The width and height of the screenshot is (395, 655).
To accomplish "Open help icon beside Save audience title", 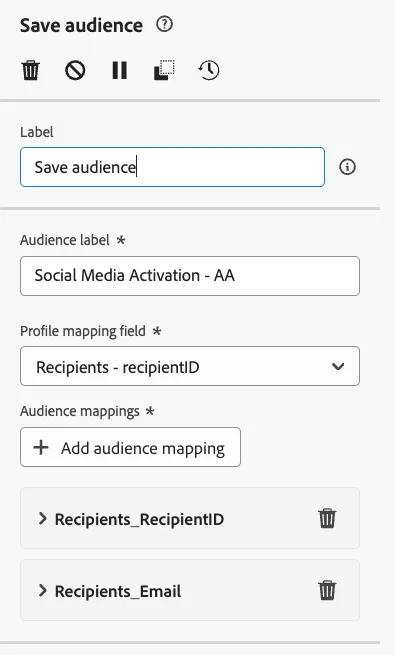I will tap(165, 24).
